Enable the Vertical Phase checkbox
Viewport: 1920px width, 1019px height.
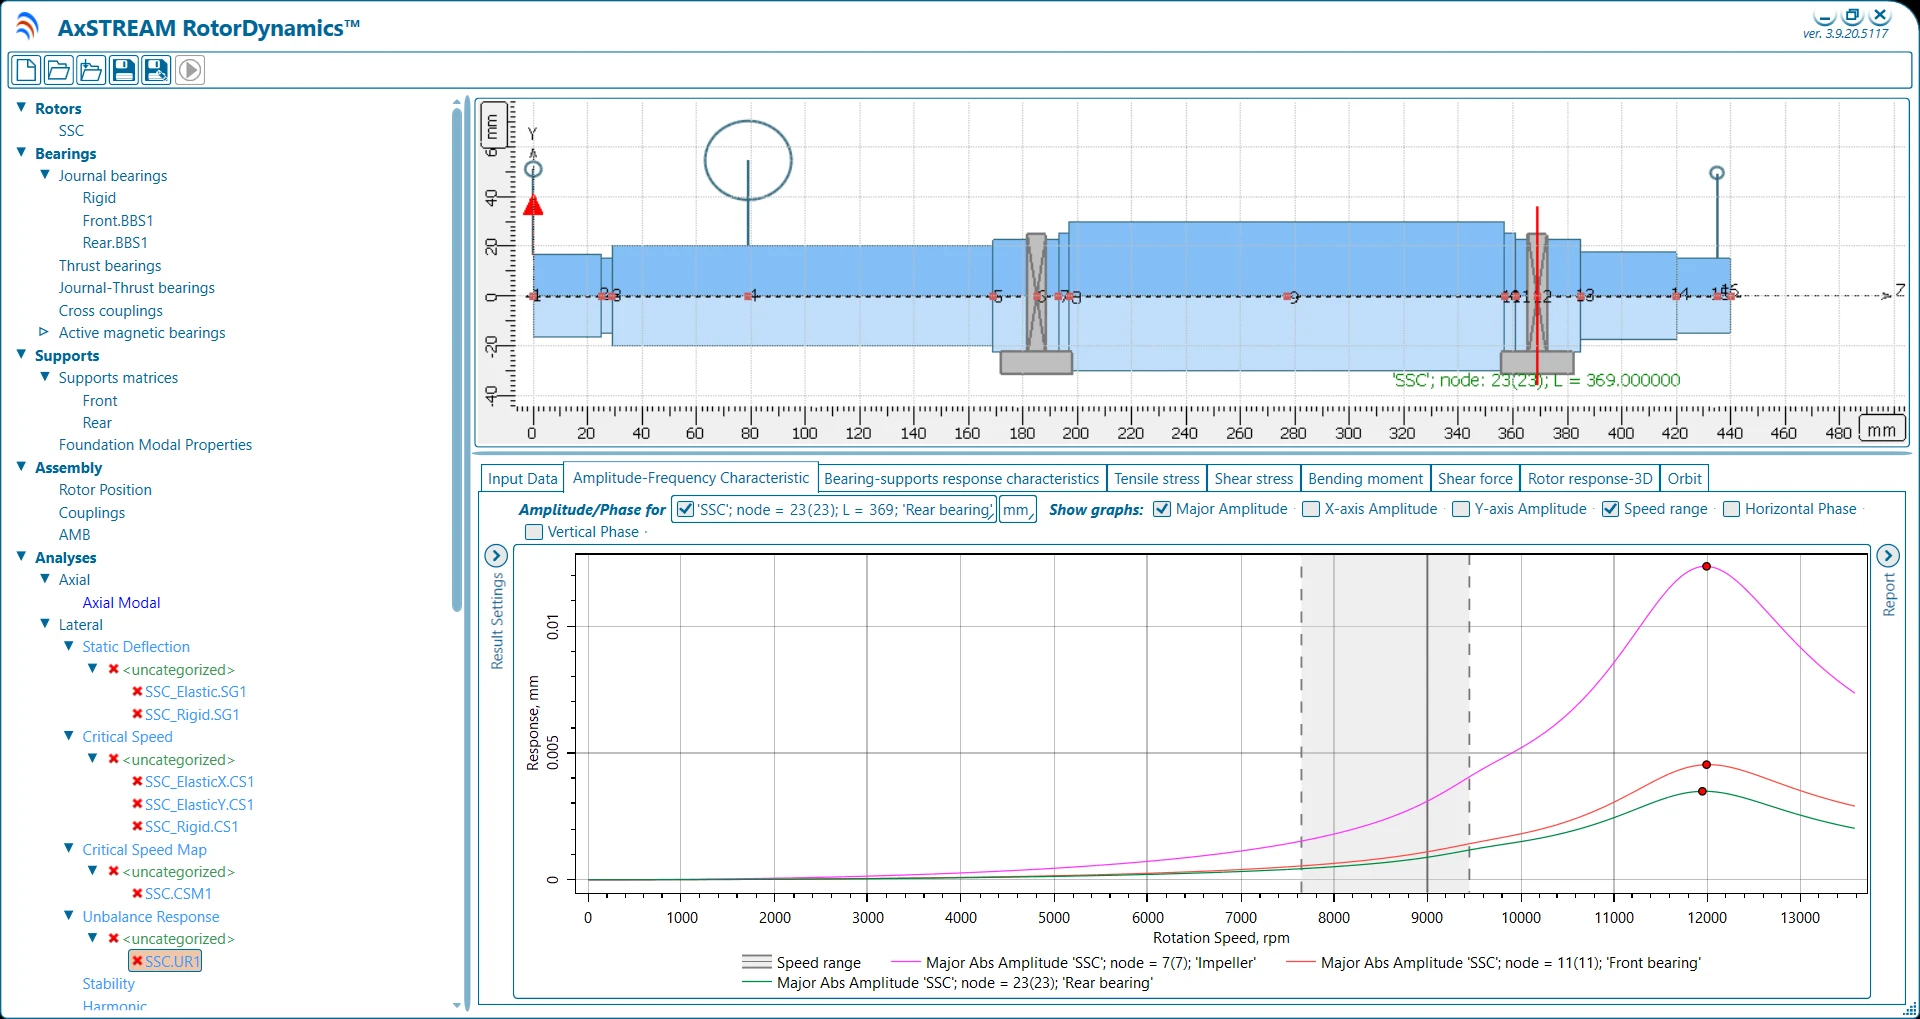pos(534,531)
